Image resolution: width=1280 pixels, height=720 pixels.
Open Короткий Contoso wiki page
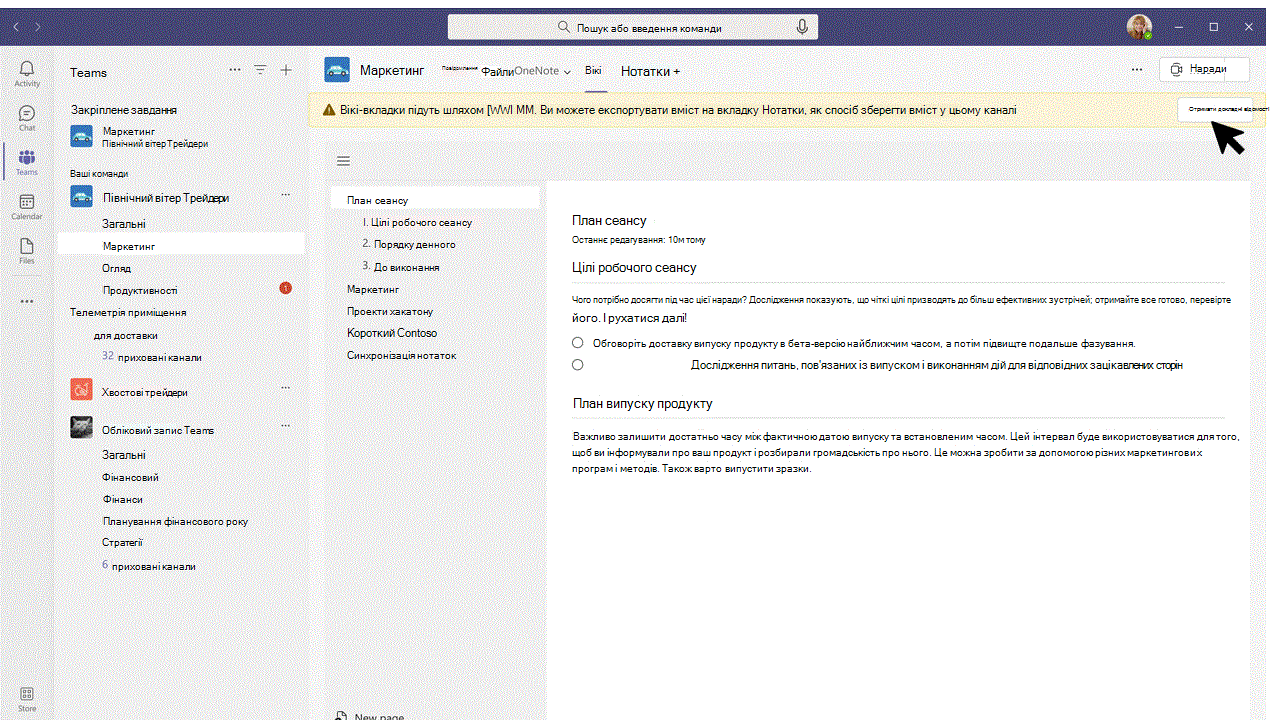pyautogui.click(x=392, y=333)
